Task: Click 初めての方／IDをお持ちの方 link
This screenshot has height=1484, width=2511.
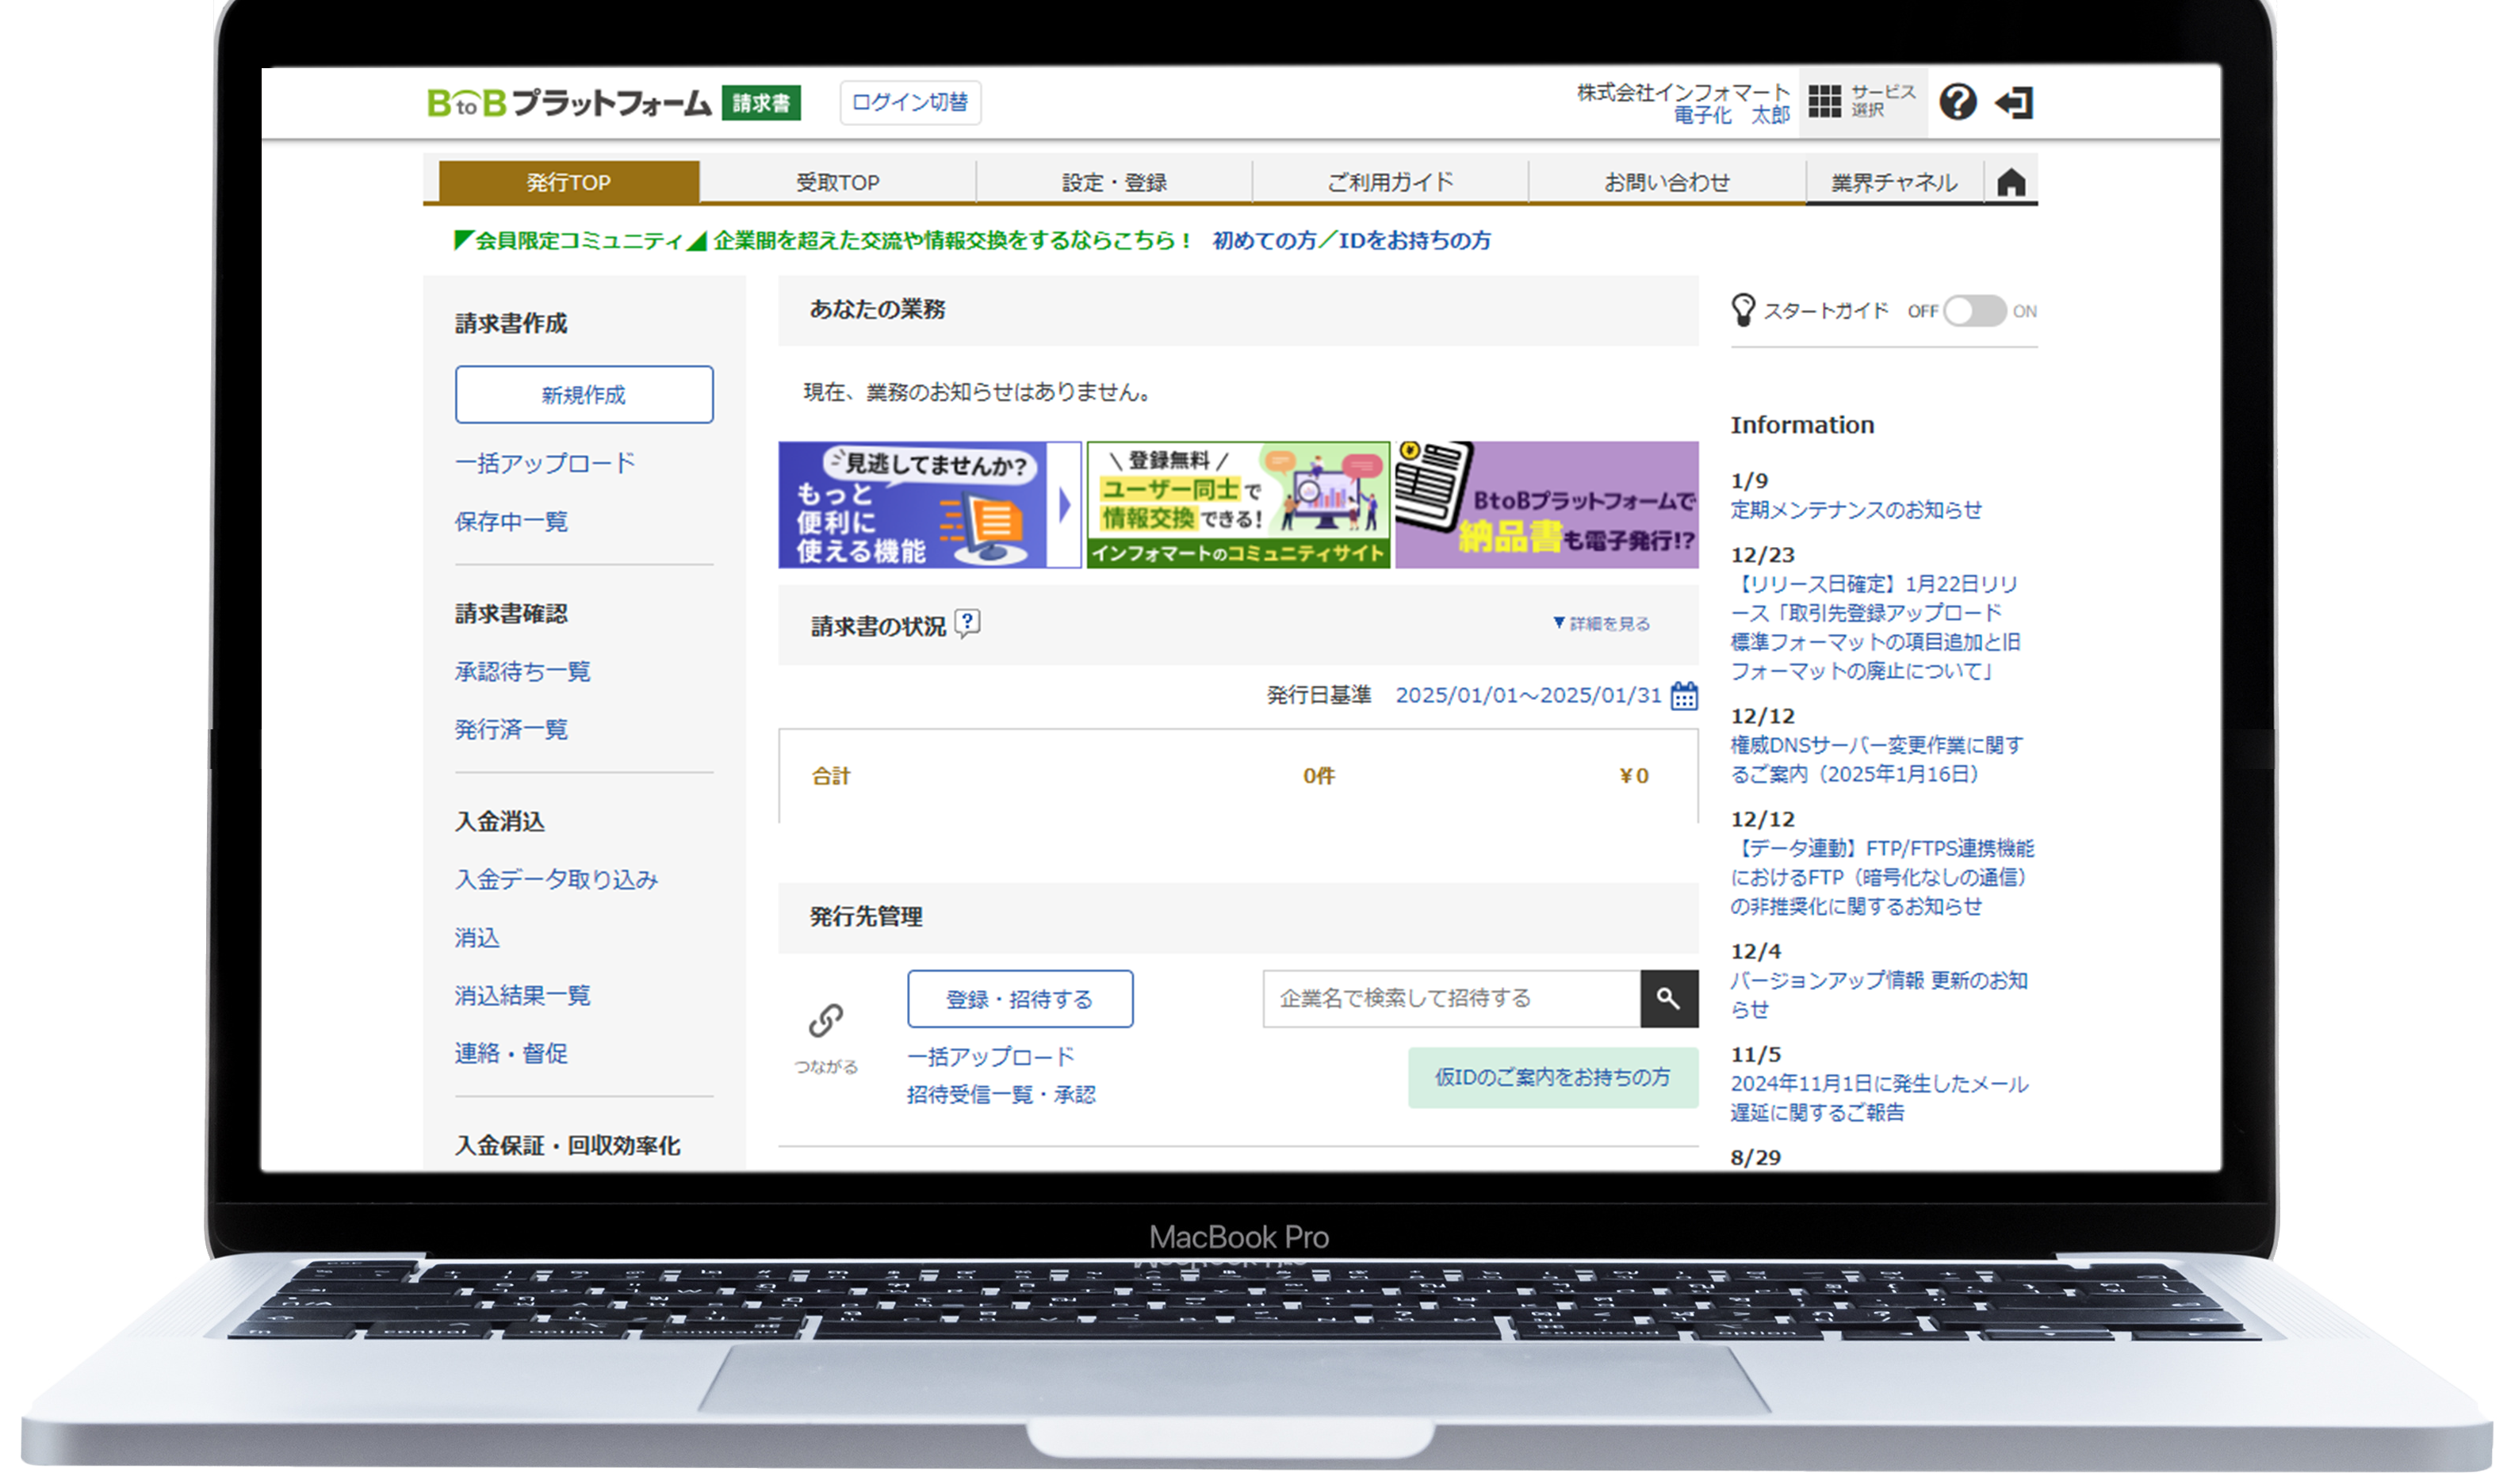Action: click(1351, 240)
